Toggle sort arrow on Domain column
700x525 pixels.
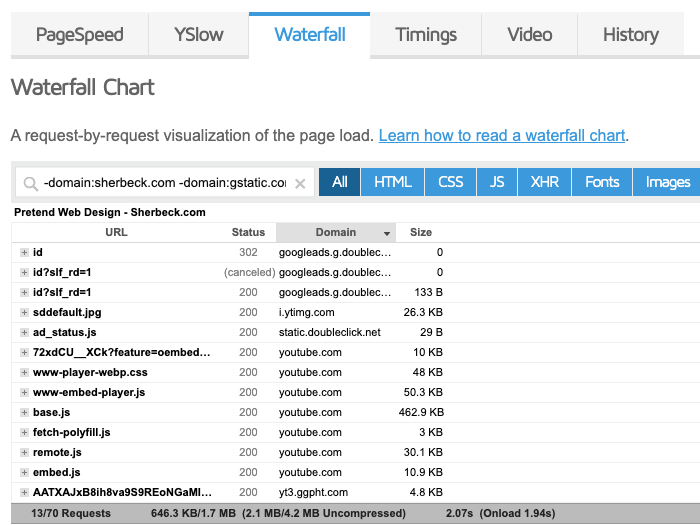387,233
